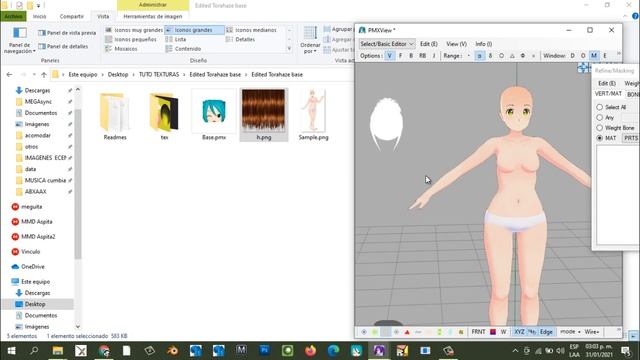
Task: Select the box range selection icon
Action: [480, 56]
